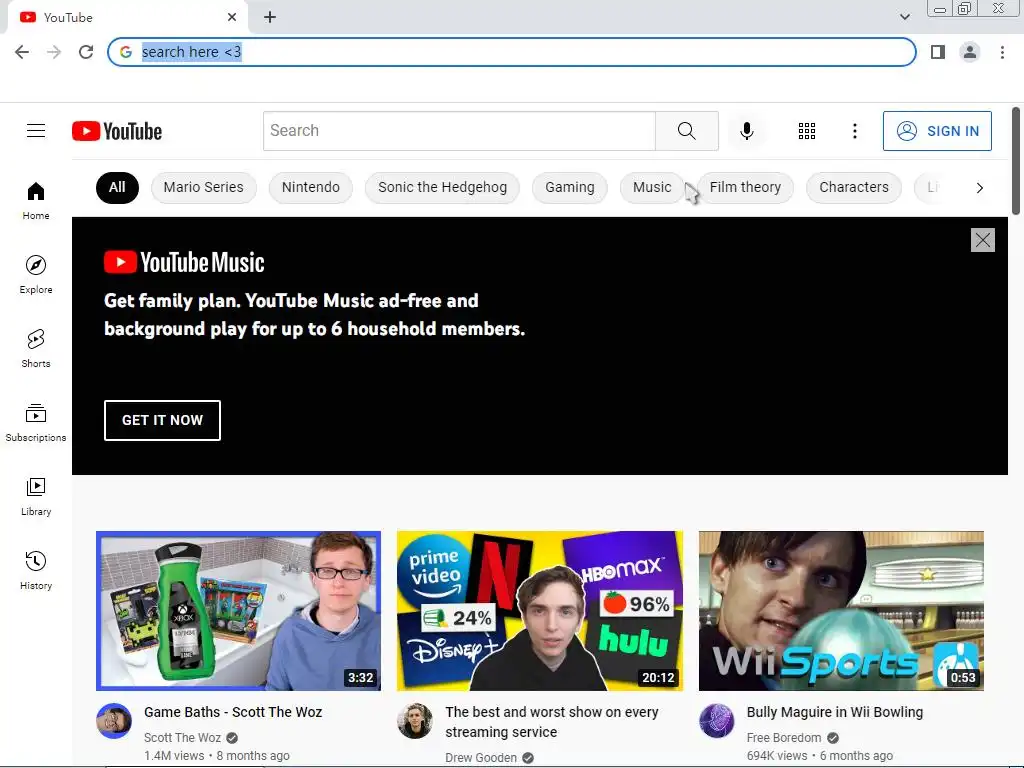The height and width of the screenshot is (768, 1024).
Task: Click Drew Gooden channel avatar
Action: coord(415,721)
